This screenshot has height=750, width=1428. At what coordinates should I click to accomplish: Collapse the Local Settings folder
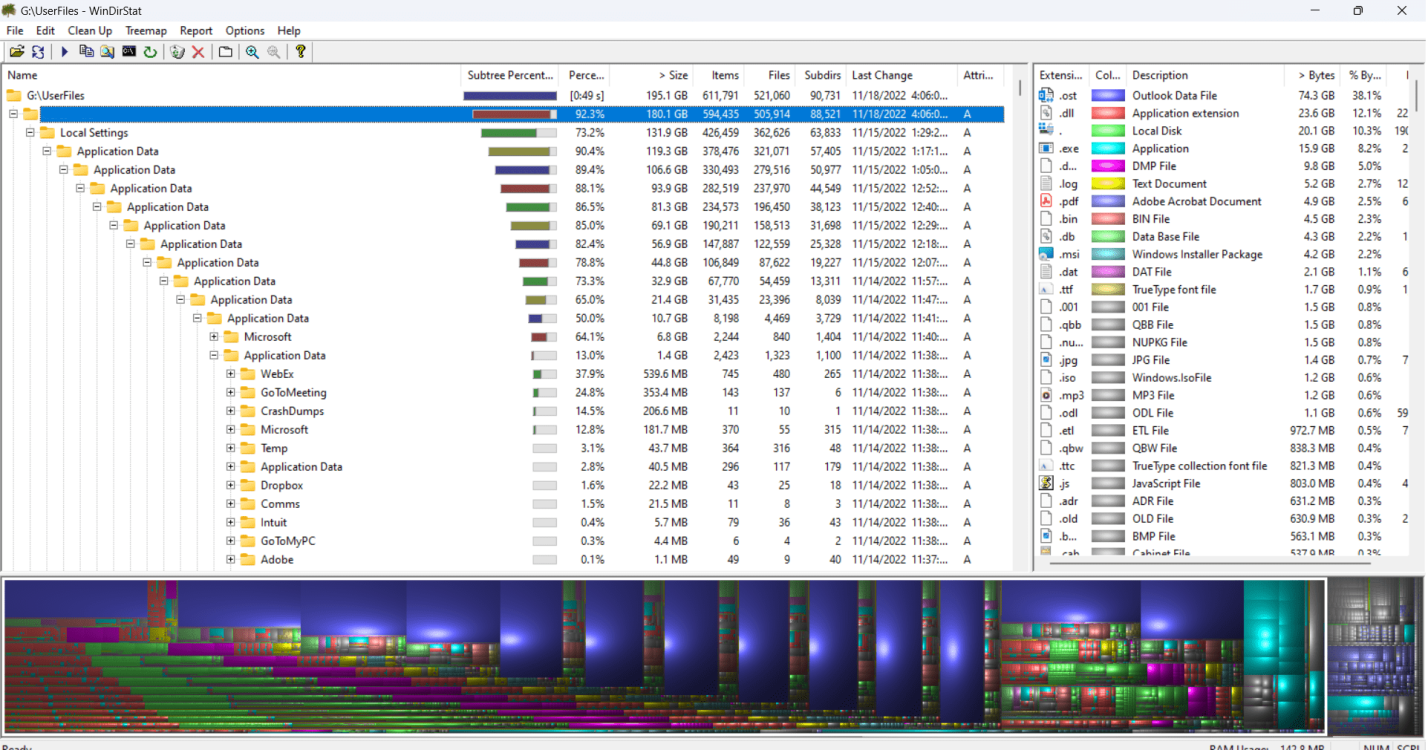[30, 132]
